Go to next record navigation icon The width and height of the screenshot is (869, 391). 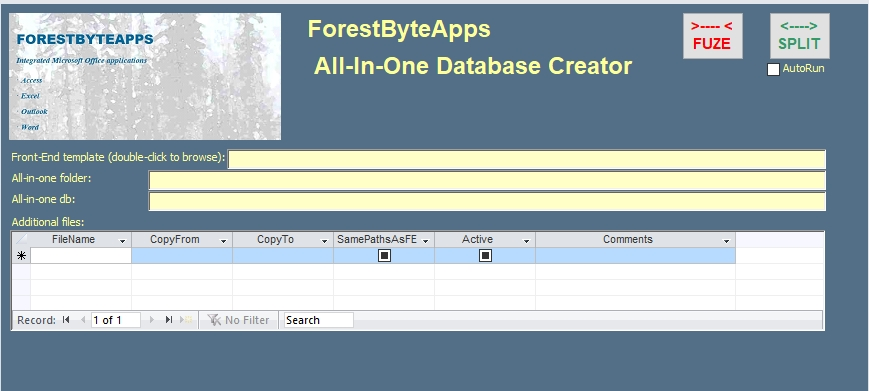(x=152, y=320)
